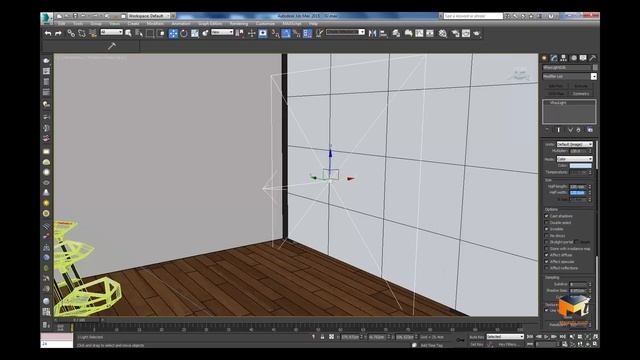Switch to the Display command panel tab
The height and width of the screenshot is (360, 640).
pos(583,58)
